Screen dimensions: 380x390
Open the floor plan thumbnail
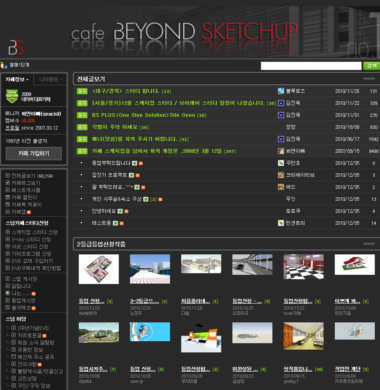pyautogui.click(x=99, y=269)
